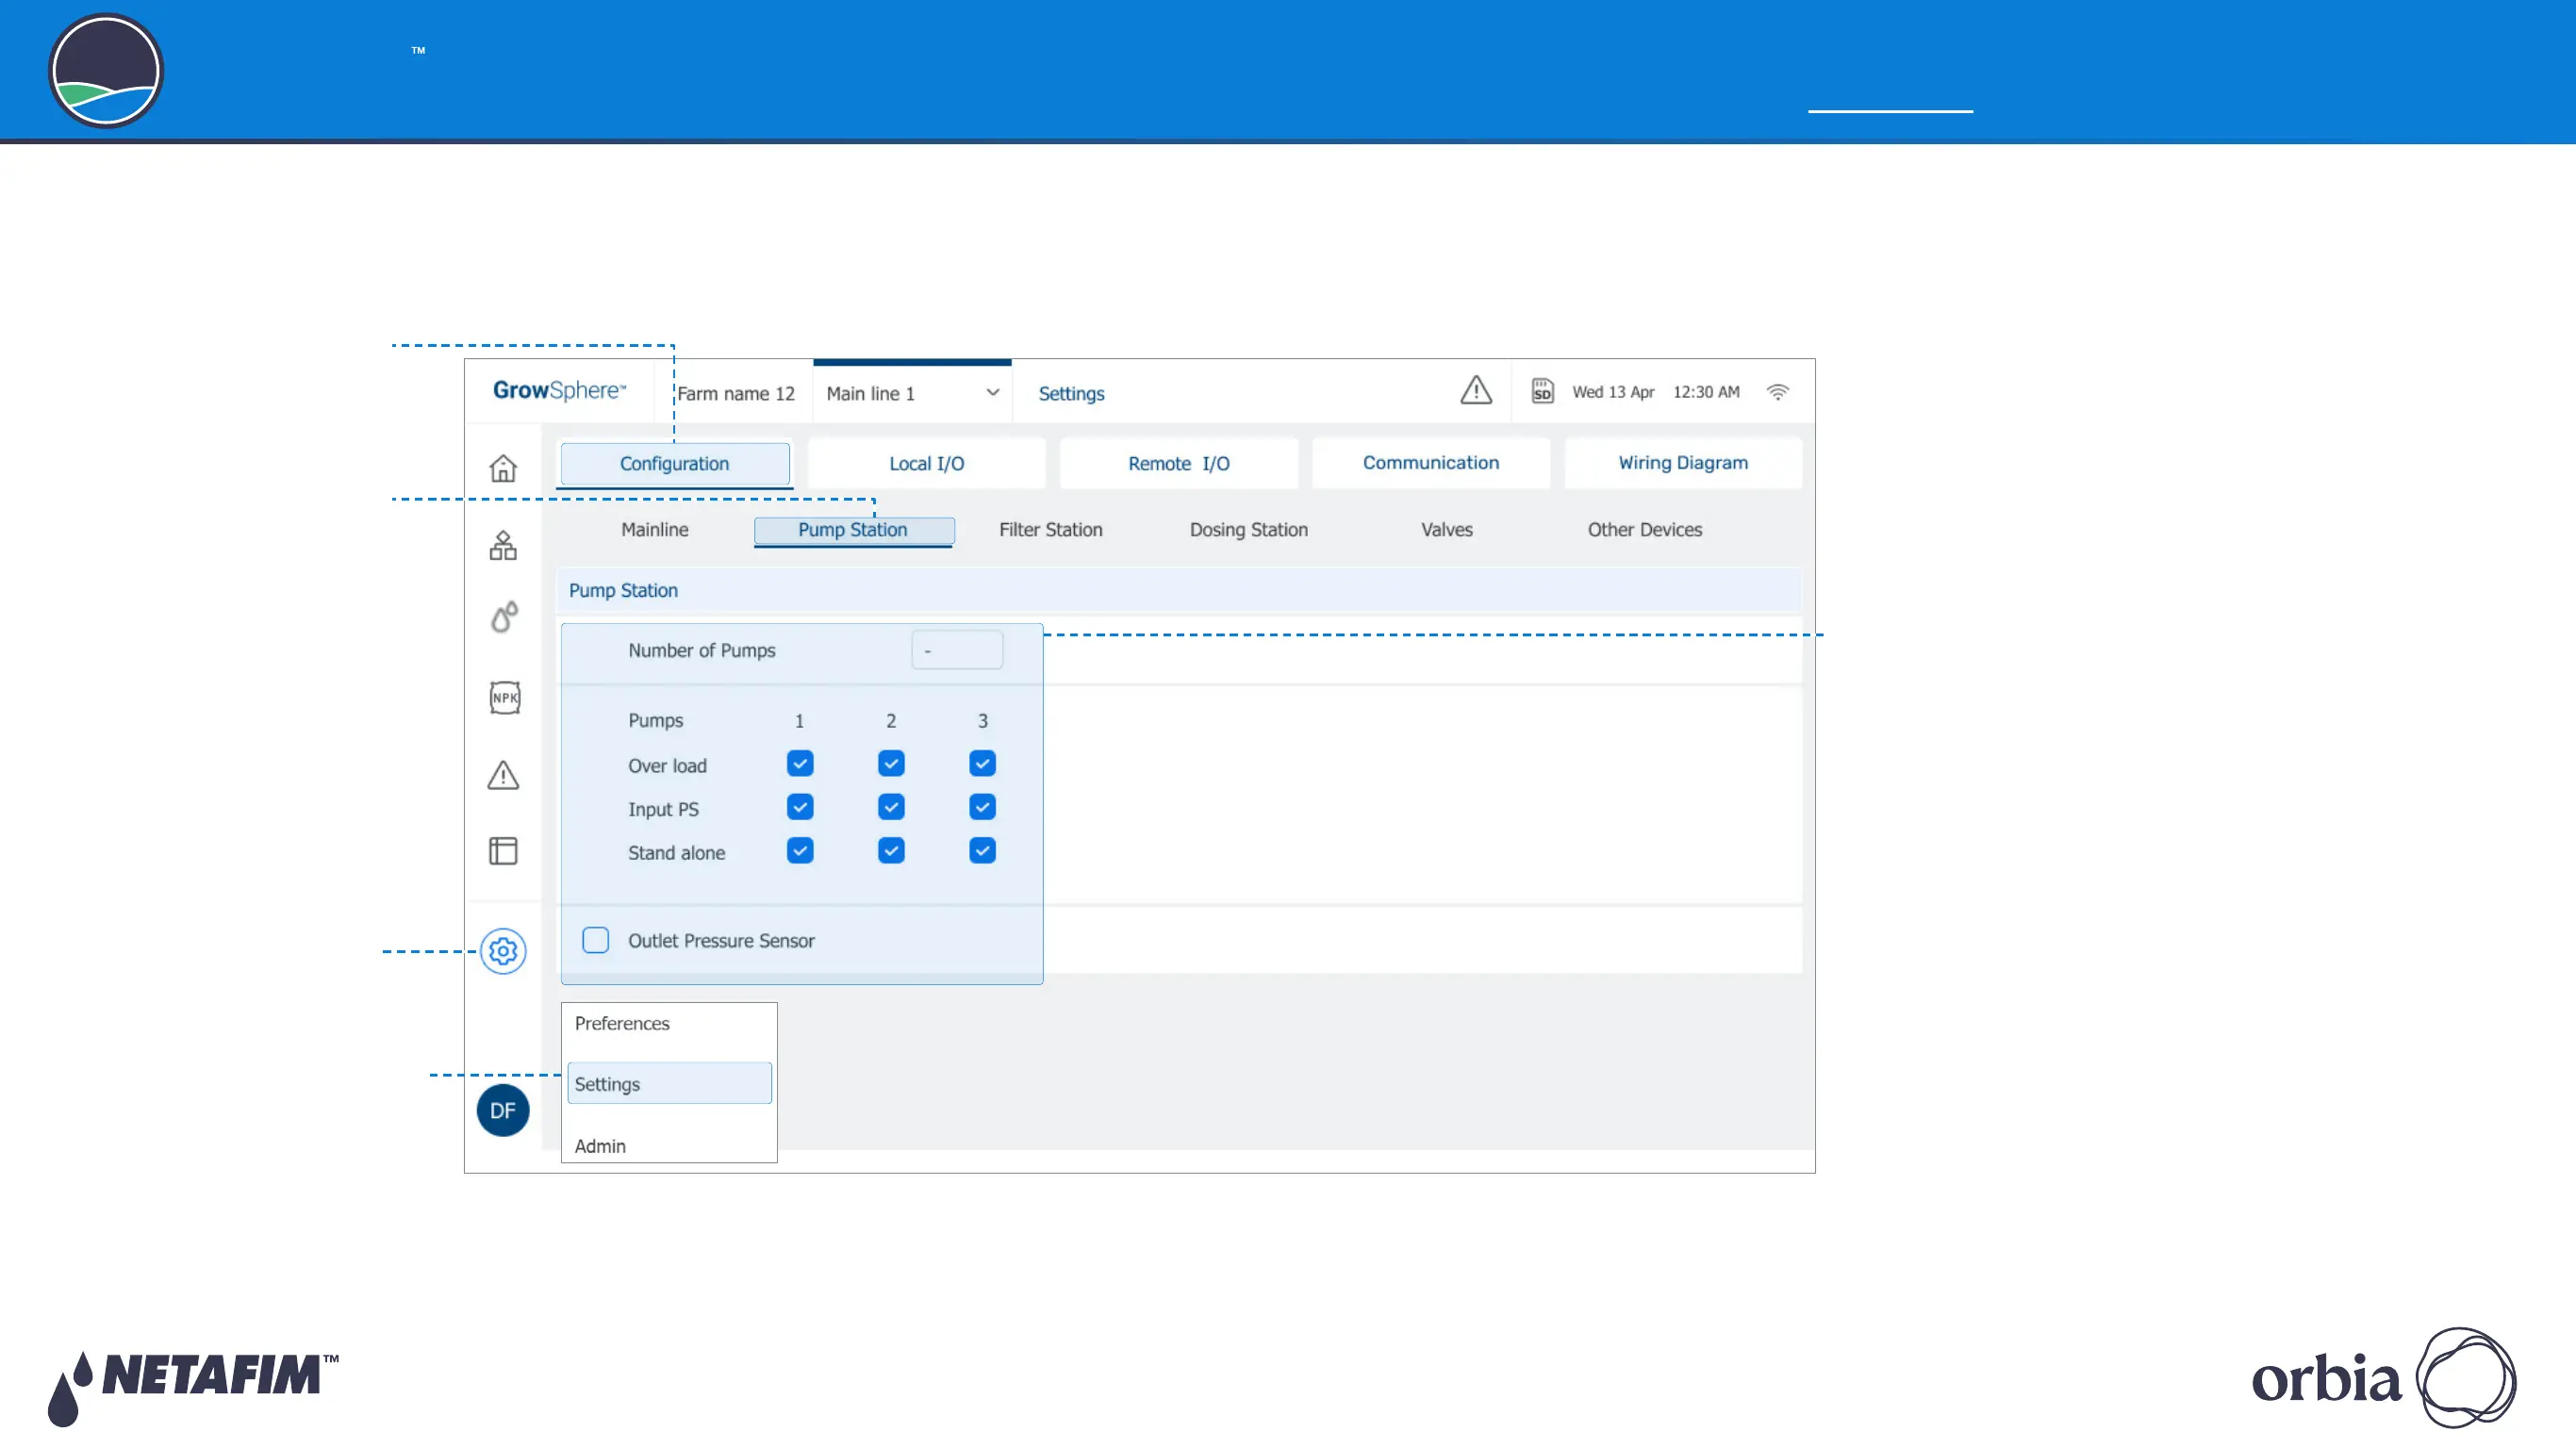
Task: Click the Netafim logo at bottom left
Action: point(193,1388)
